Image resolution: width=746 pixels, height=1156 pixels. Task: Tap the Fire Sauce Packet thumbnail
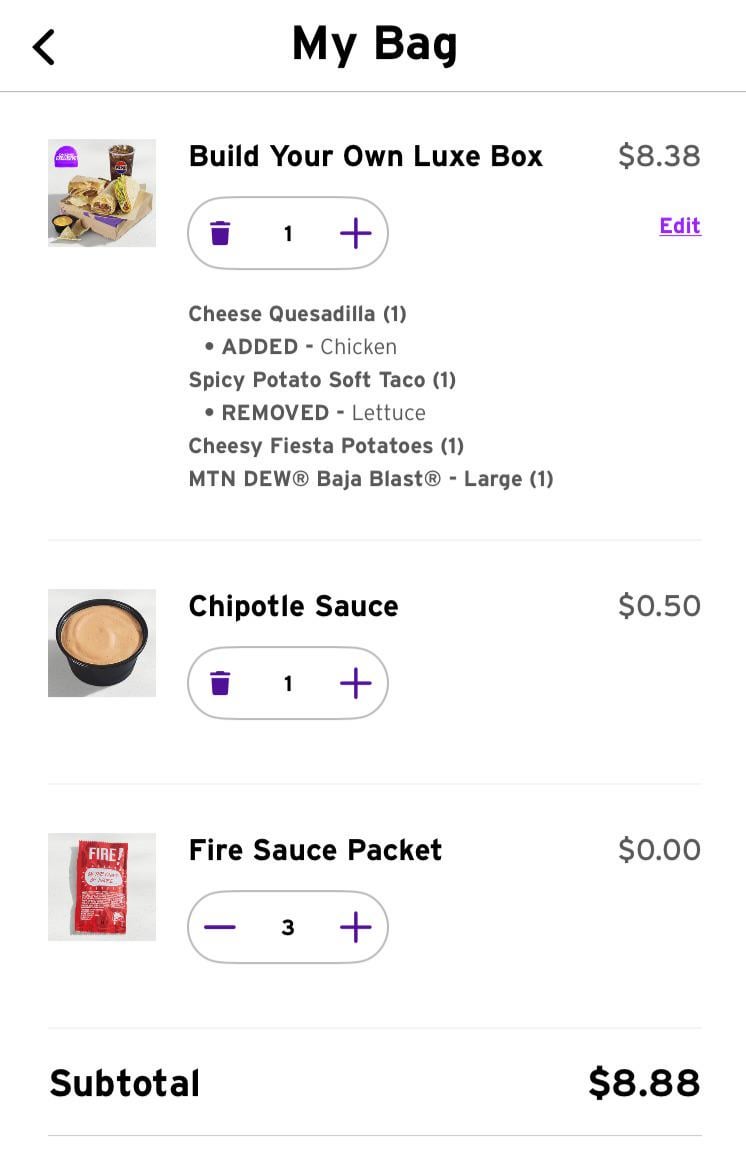pos(102,887)
